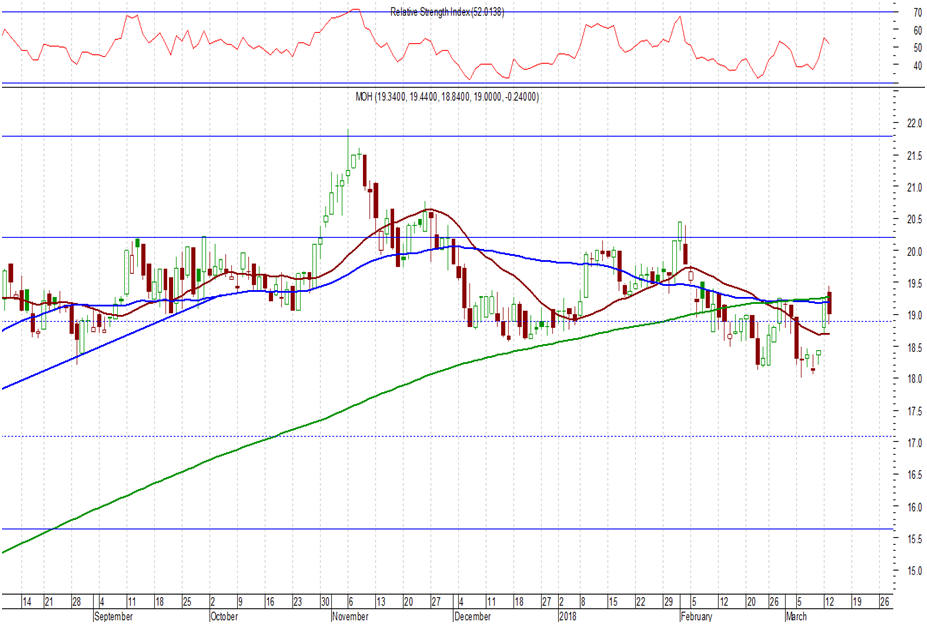
Task: Click date-axis label 13
Action: click(x=381, y=602)
